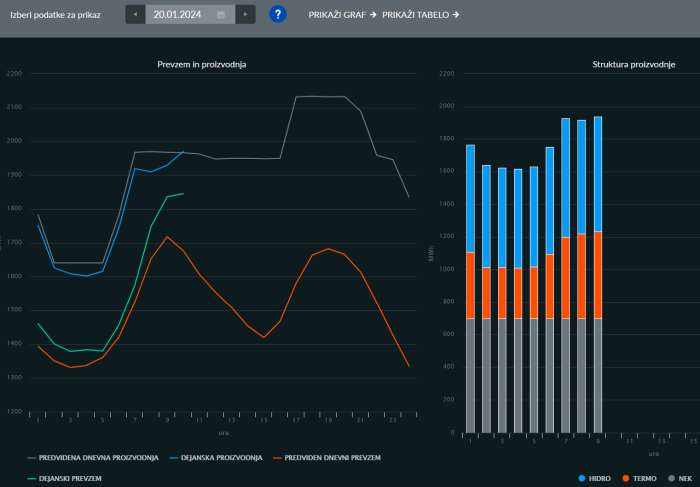Viewport: 700px width, 487px height.
Task: Click orange line peak at hour 9
Action: pos(167,237)
